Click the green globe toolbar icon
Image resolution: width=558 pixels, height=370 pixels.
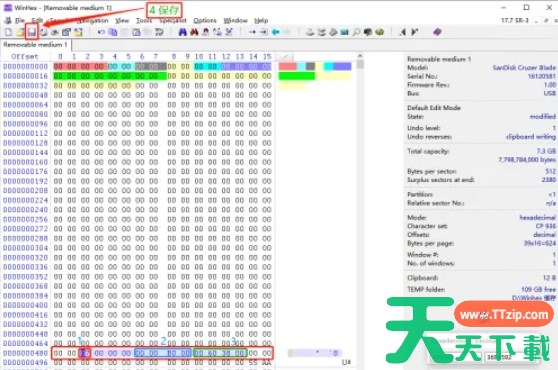pyautogui.click(x=379, y=32)
